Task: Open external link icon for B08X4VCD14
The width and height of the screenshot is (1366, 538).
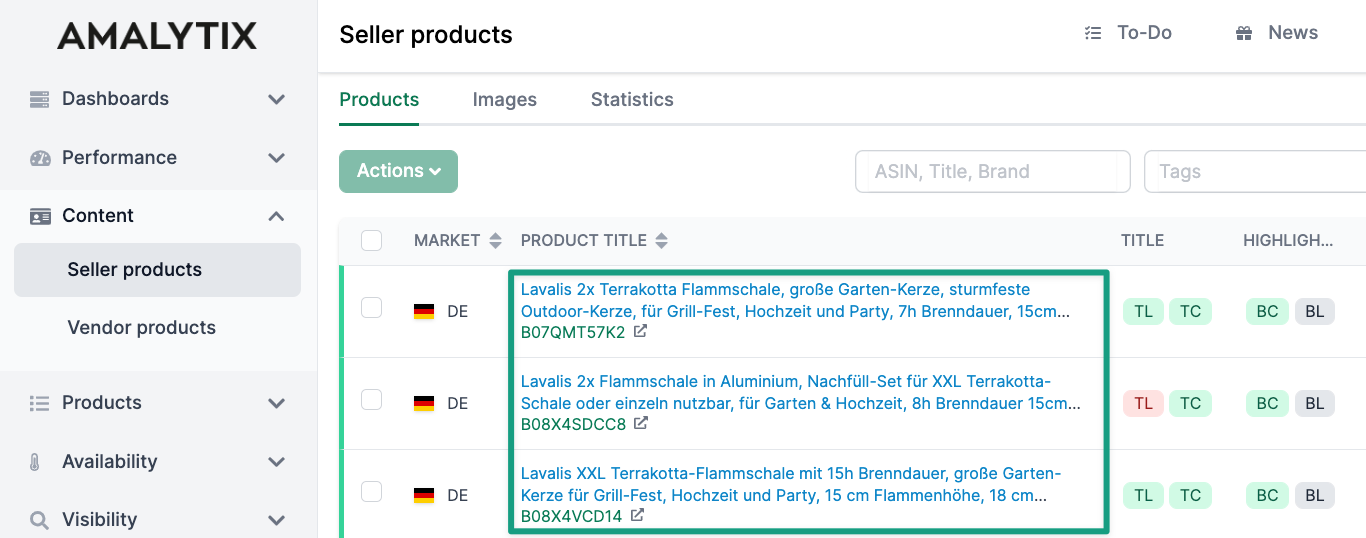Action: click(x=637, y=516)
